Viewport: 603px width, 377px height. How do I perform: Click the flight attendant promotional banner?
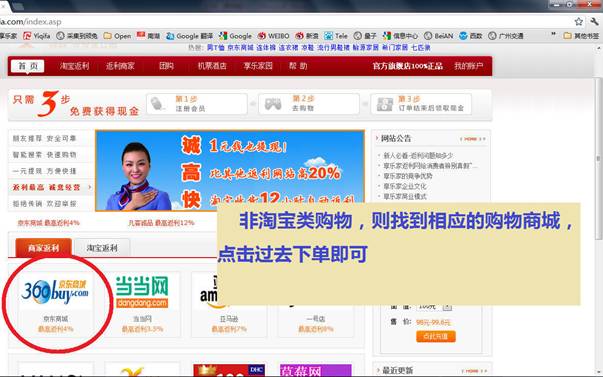tap(230, 170)
